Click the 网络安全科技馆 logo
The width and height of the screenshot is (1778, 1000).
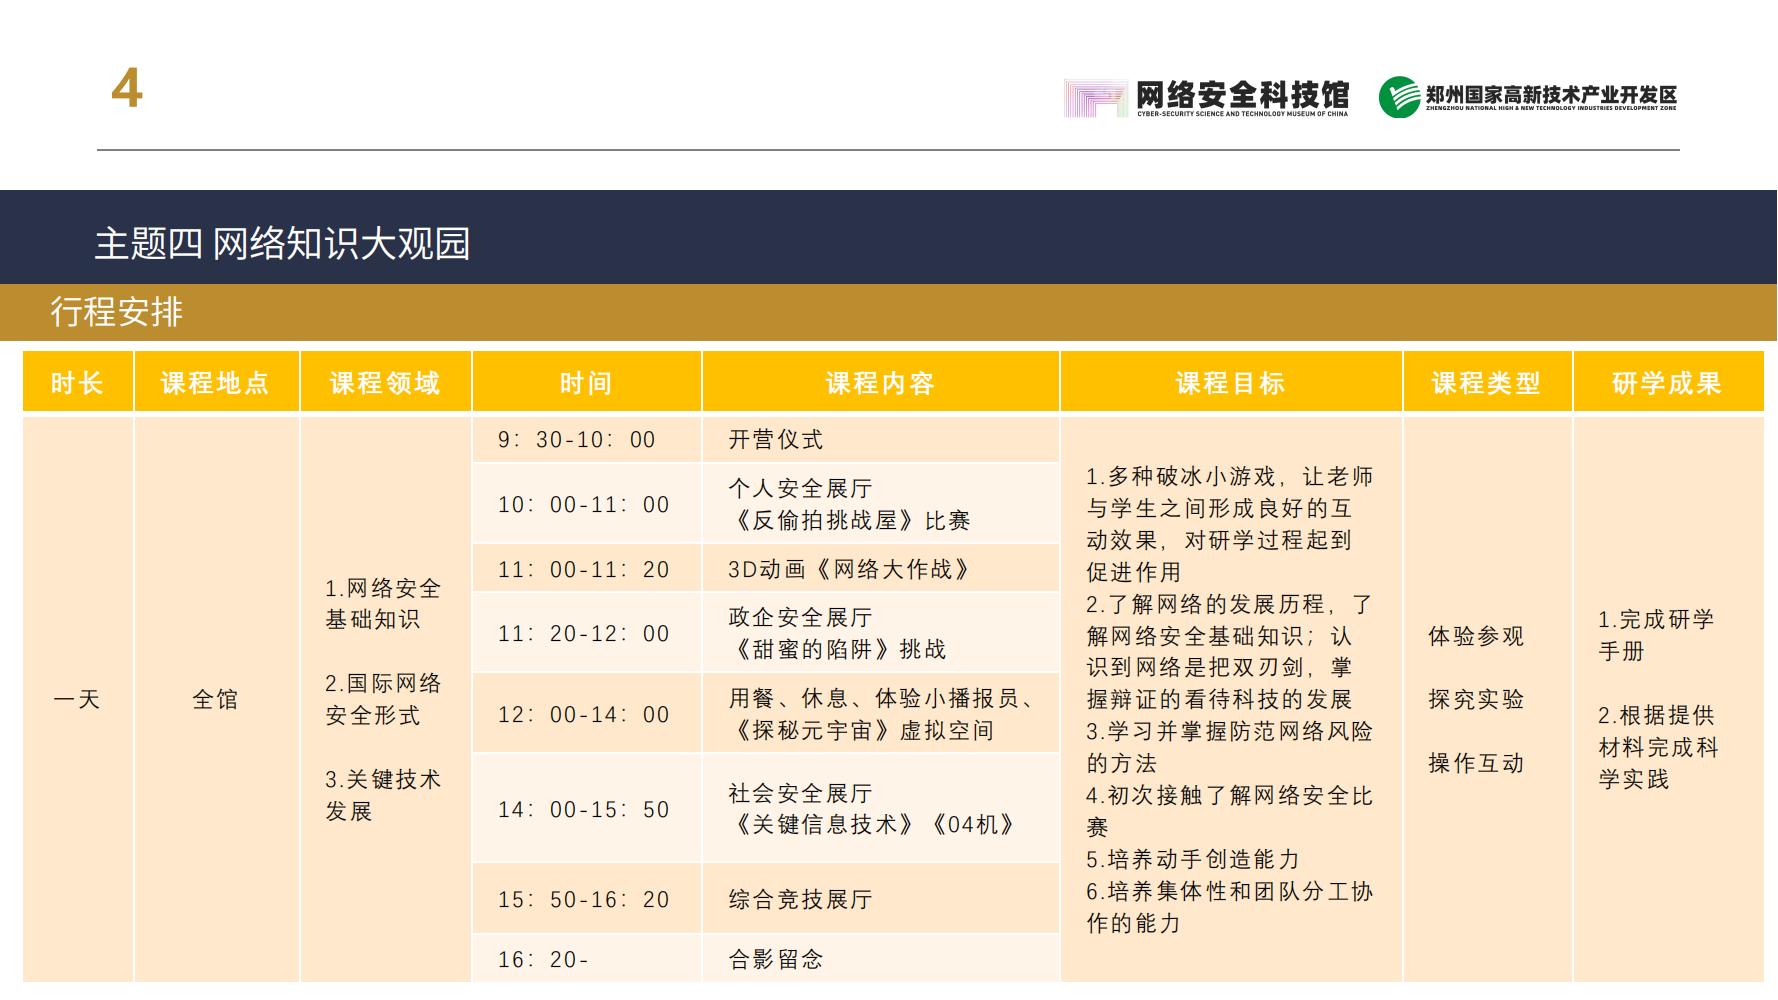(1206, 98)
